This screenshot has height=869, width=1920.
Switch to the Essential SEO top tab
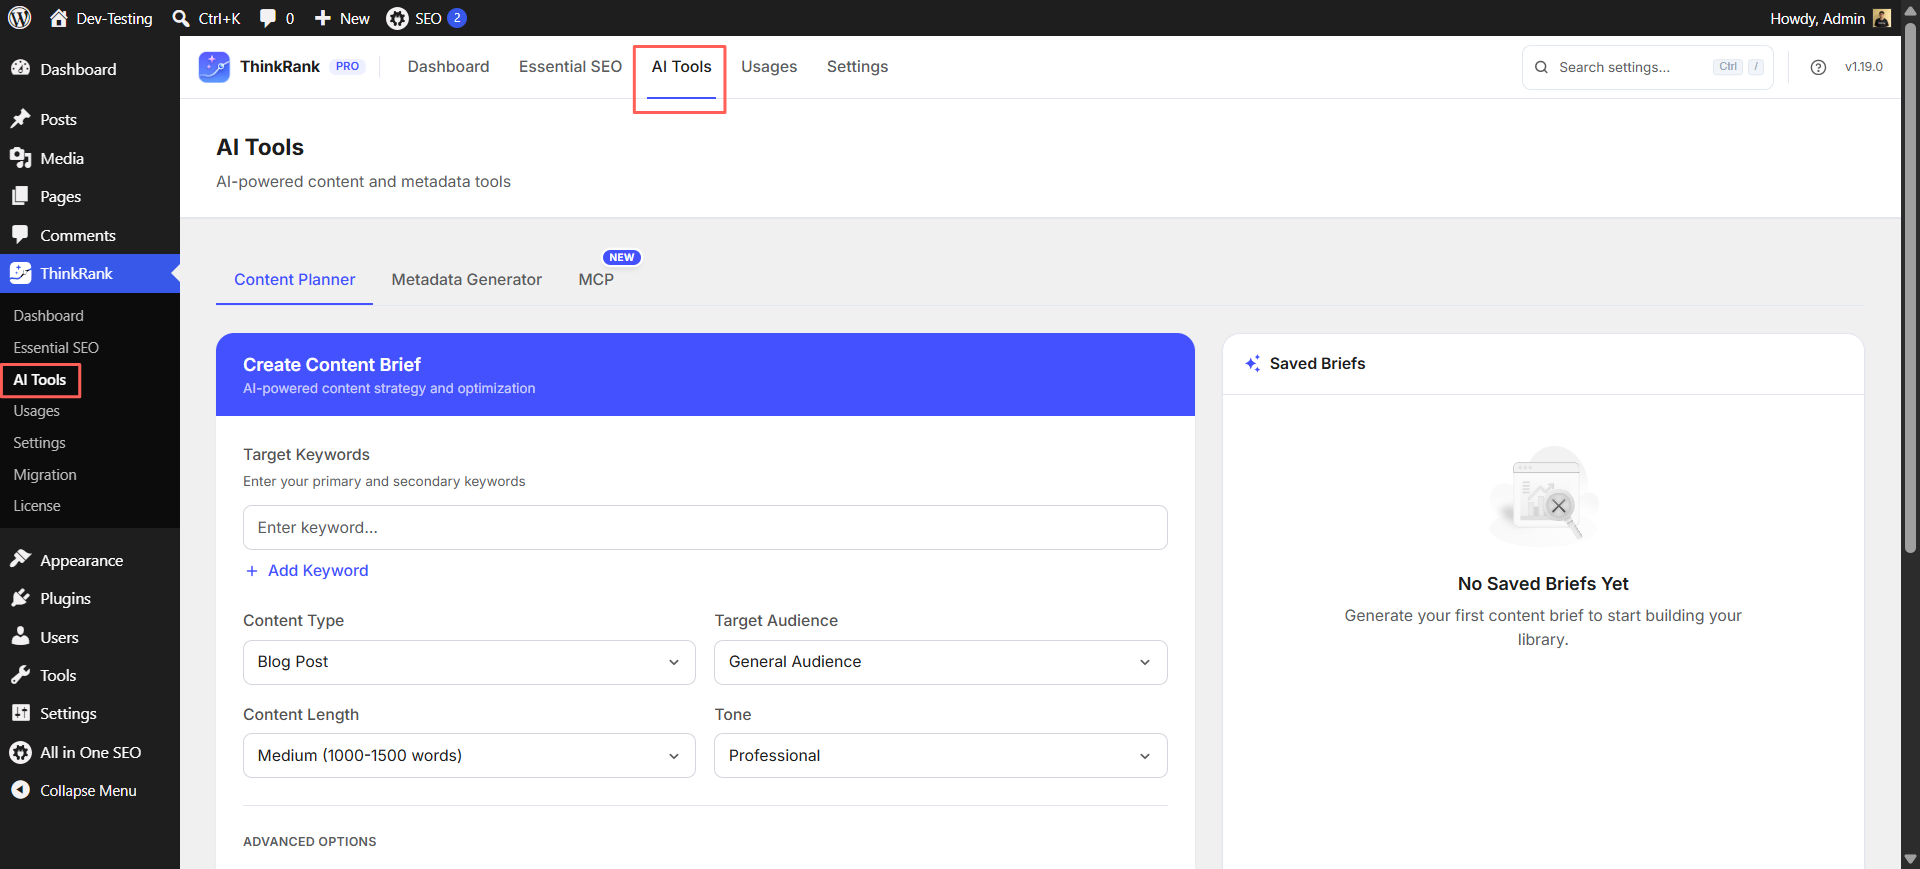570,67
